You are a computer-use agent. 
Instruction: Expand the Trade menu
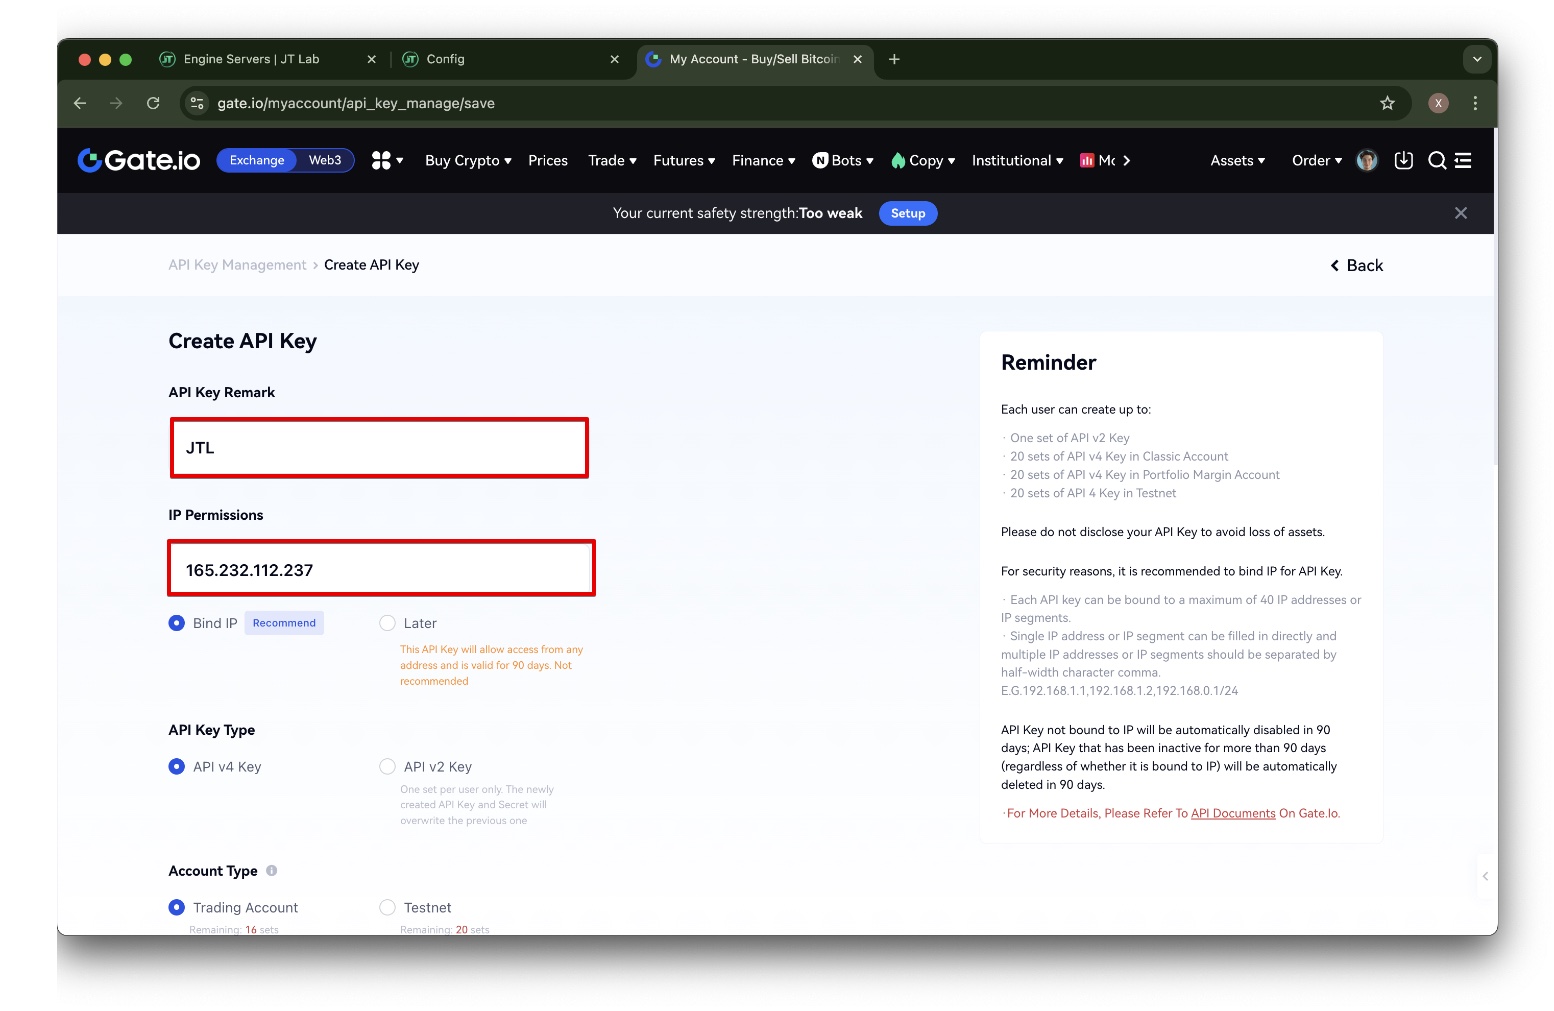point(612,160)
